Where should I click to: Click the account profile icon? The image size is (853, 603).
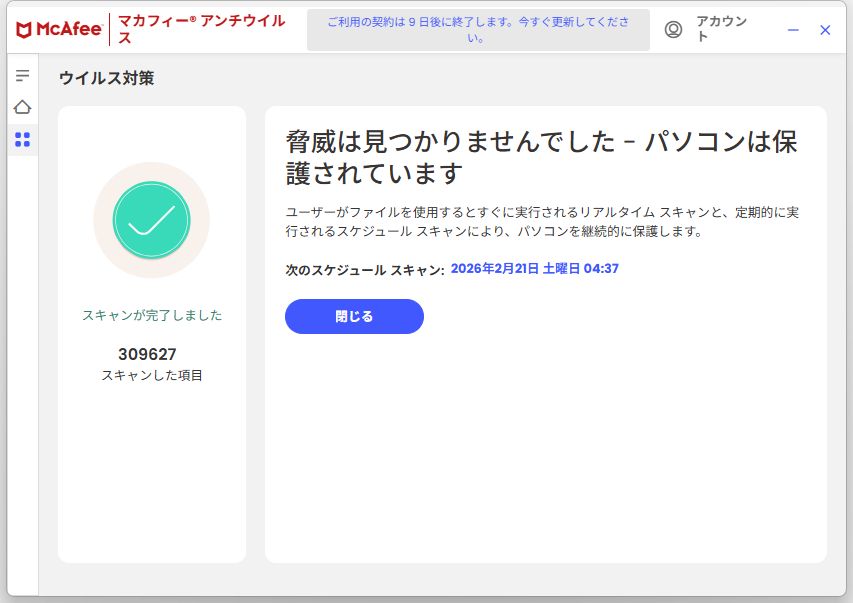pos(673,30)
